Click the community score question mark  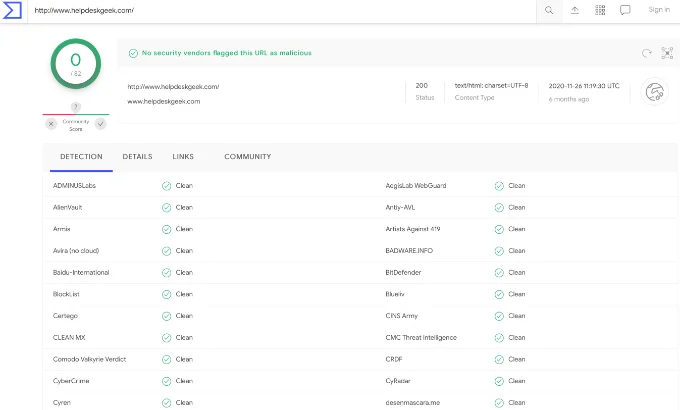[76, 107]
